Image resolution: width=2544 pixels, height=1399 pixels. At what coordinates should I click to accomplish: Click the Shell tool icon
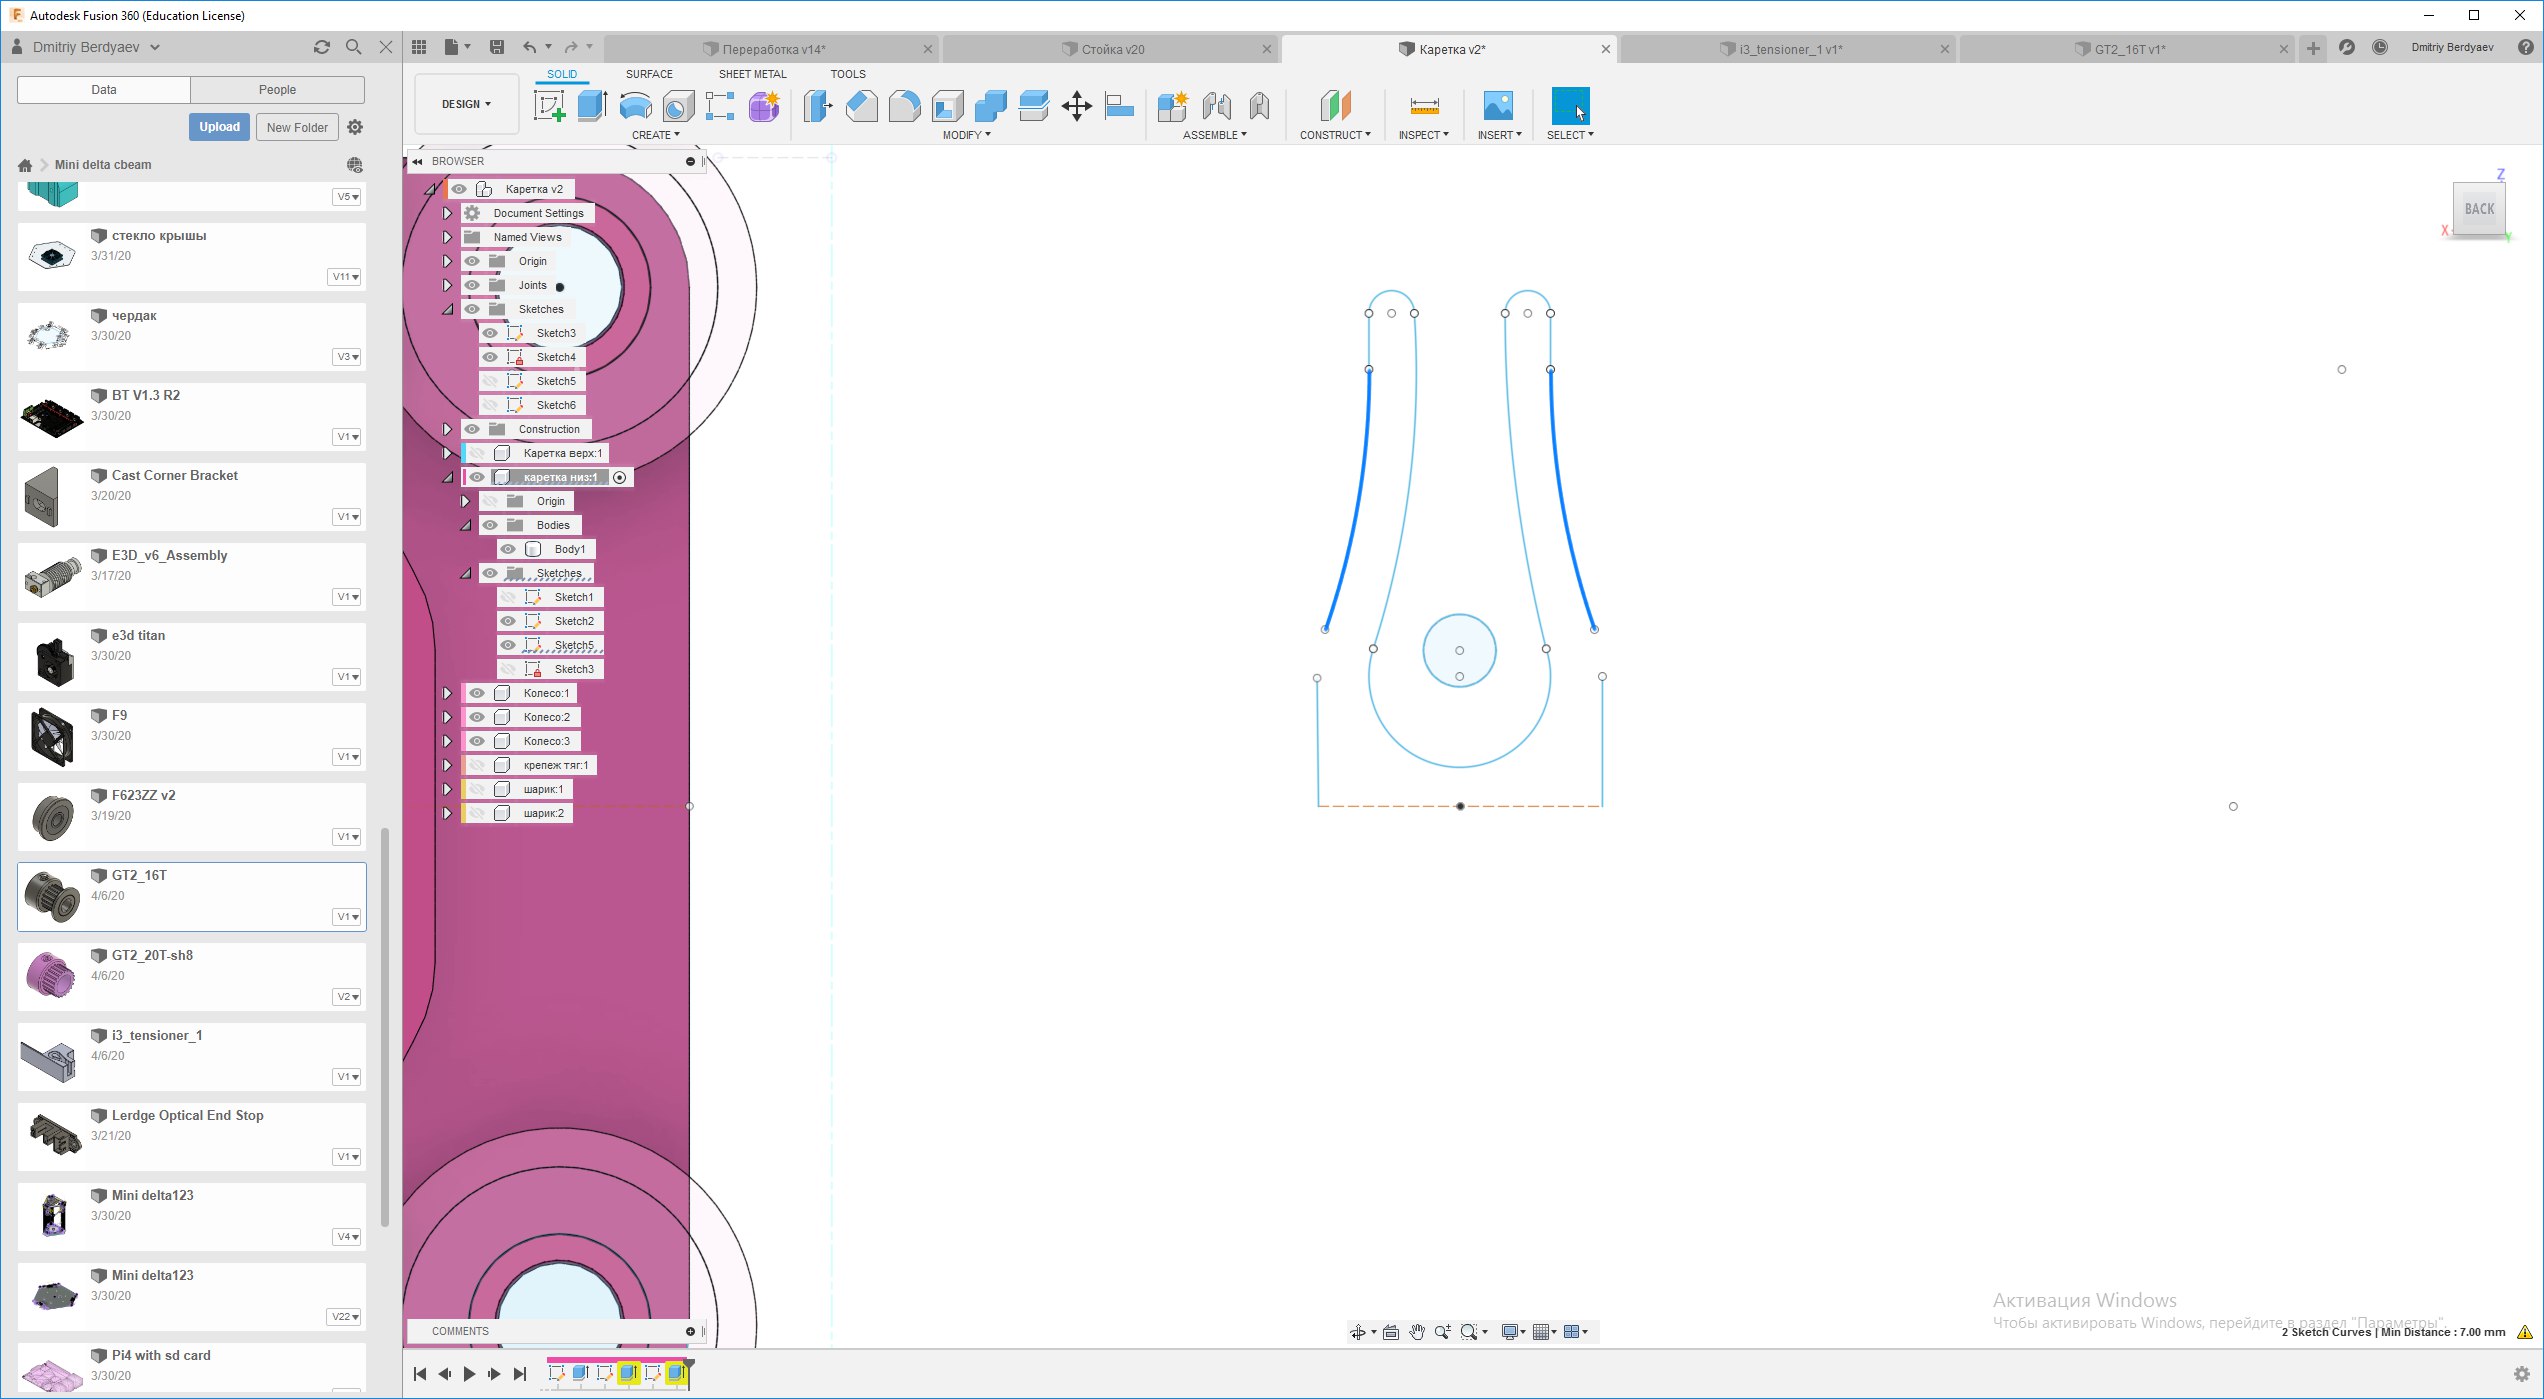947,106
